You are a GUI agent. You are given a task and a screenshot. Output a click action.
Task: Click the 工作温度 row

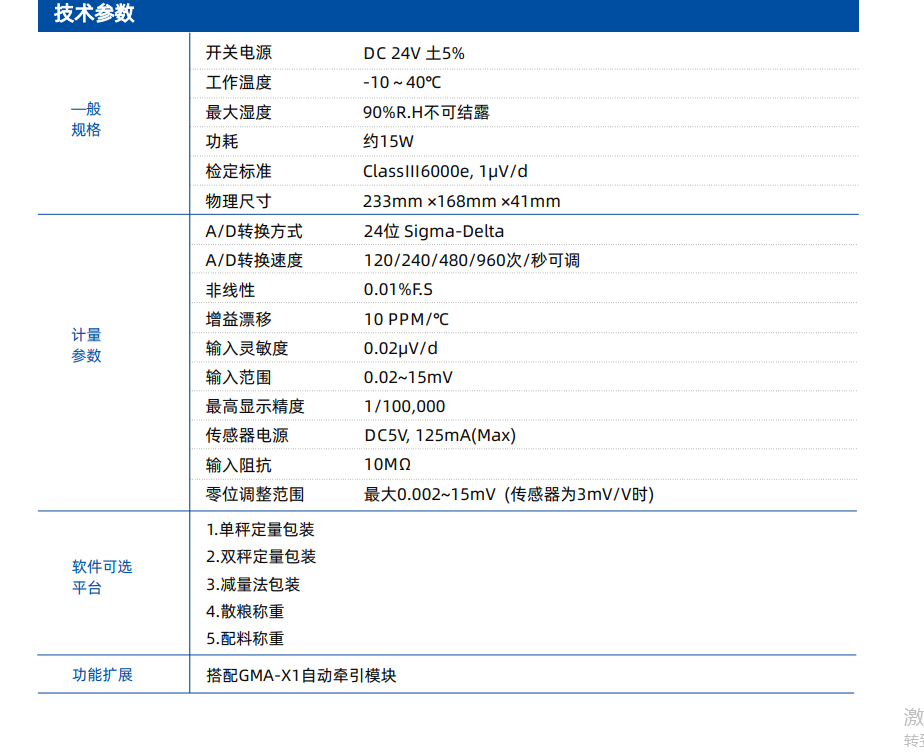tap(238, 83)
